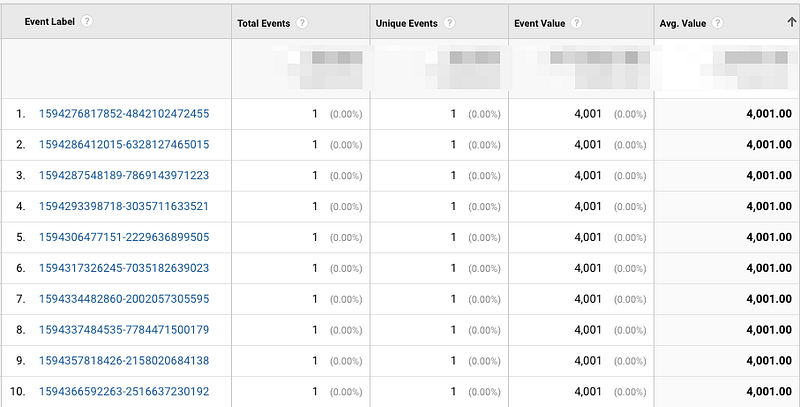Open event label 1594276817852-4842102472455
Image resolution: width=800 pixels, height=407 pixels.
click(124, 114)
